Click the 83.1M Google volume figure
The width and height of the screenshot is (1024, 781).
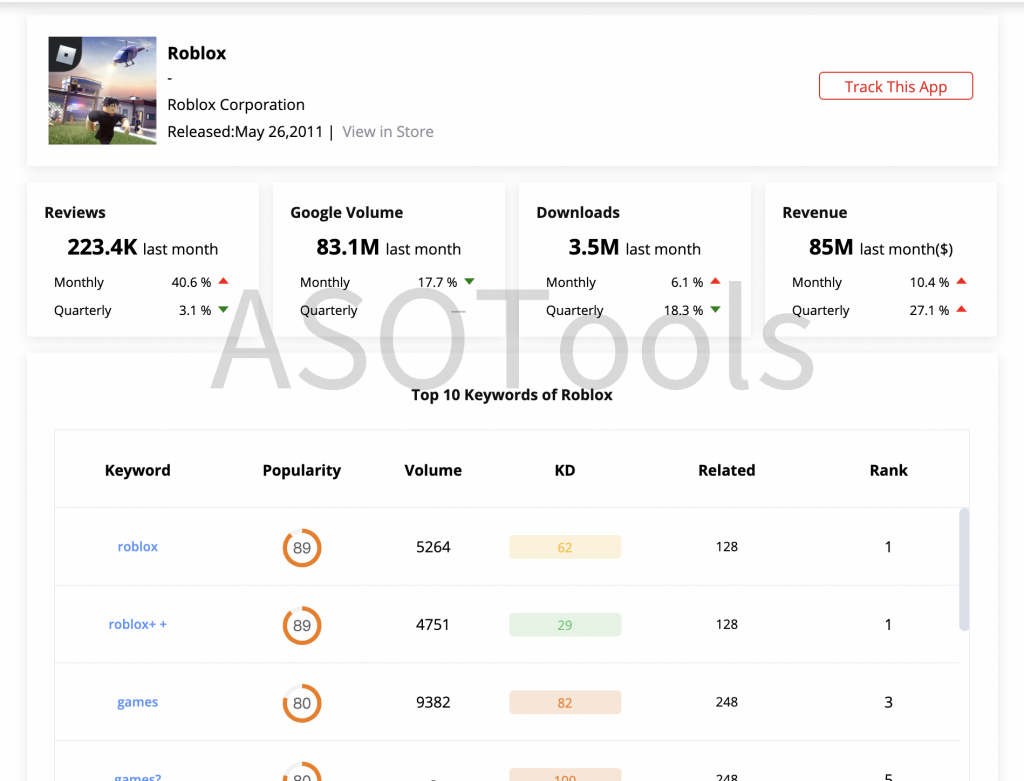(x=347, y=247)
